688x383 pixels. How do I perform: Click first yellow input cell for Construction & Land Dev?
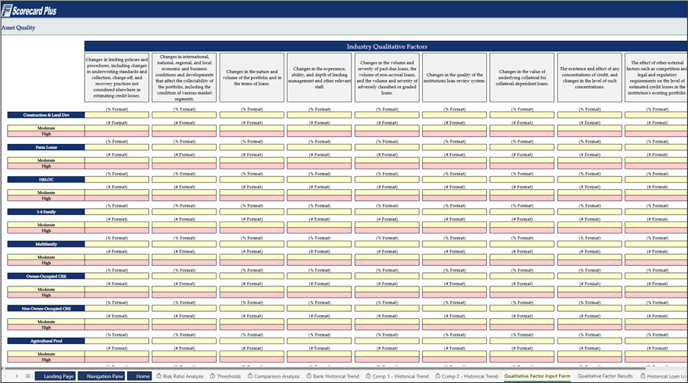117,115
